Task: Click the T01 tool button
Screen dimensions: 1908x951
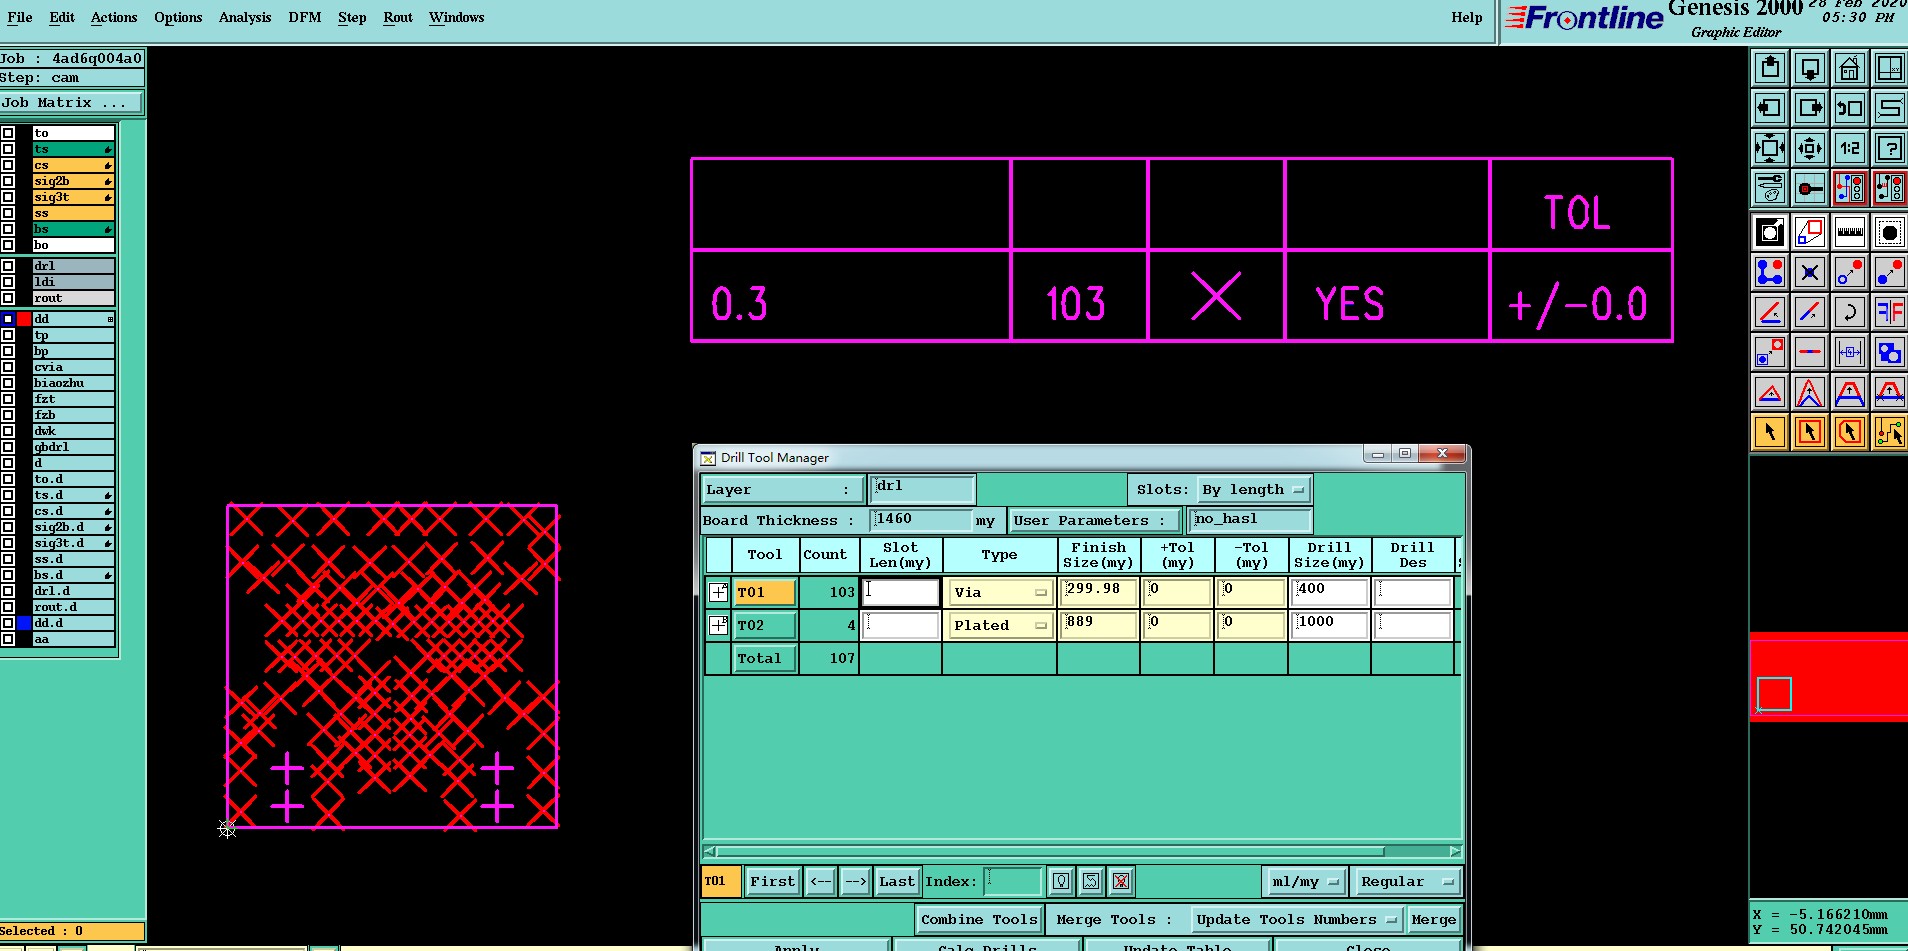Action: click(x=765, y=592)
